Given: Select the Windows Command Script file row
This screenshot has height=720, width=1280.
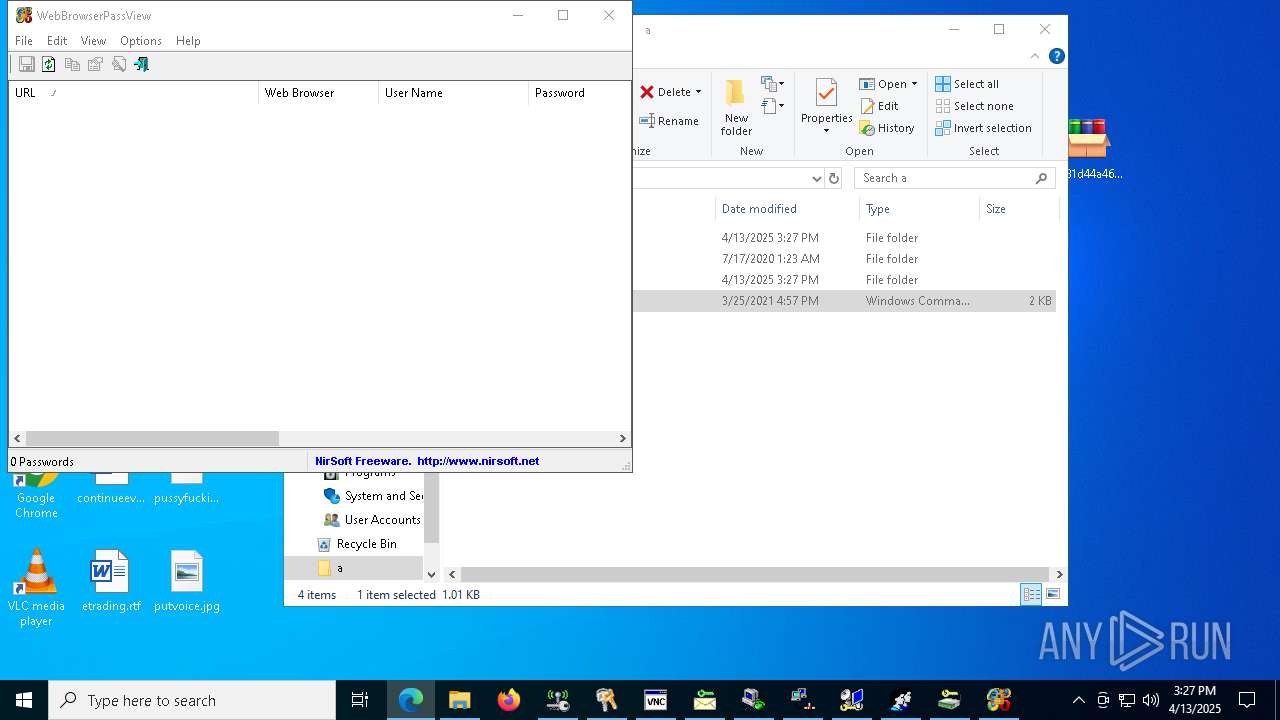Looking at the screenshot, I should 844,301.
